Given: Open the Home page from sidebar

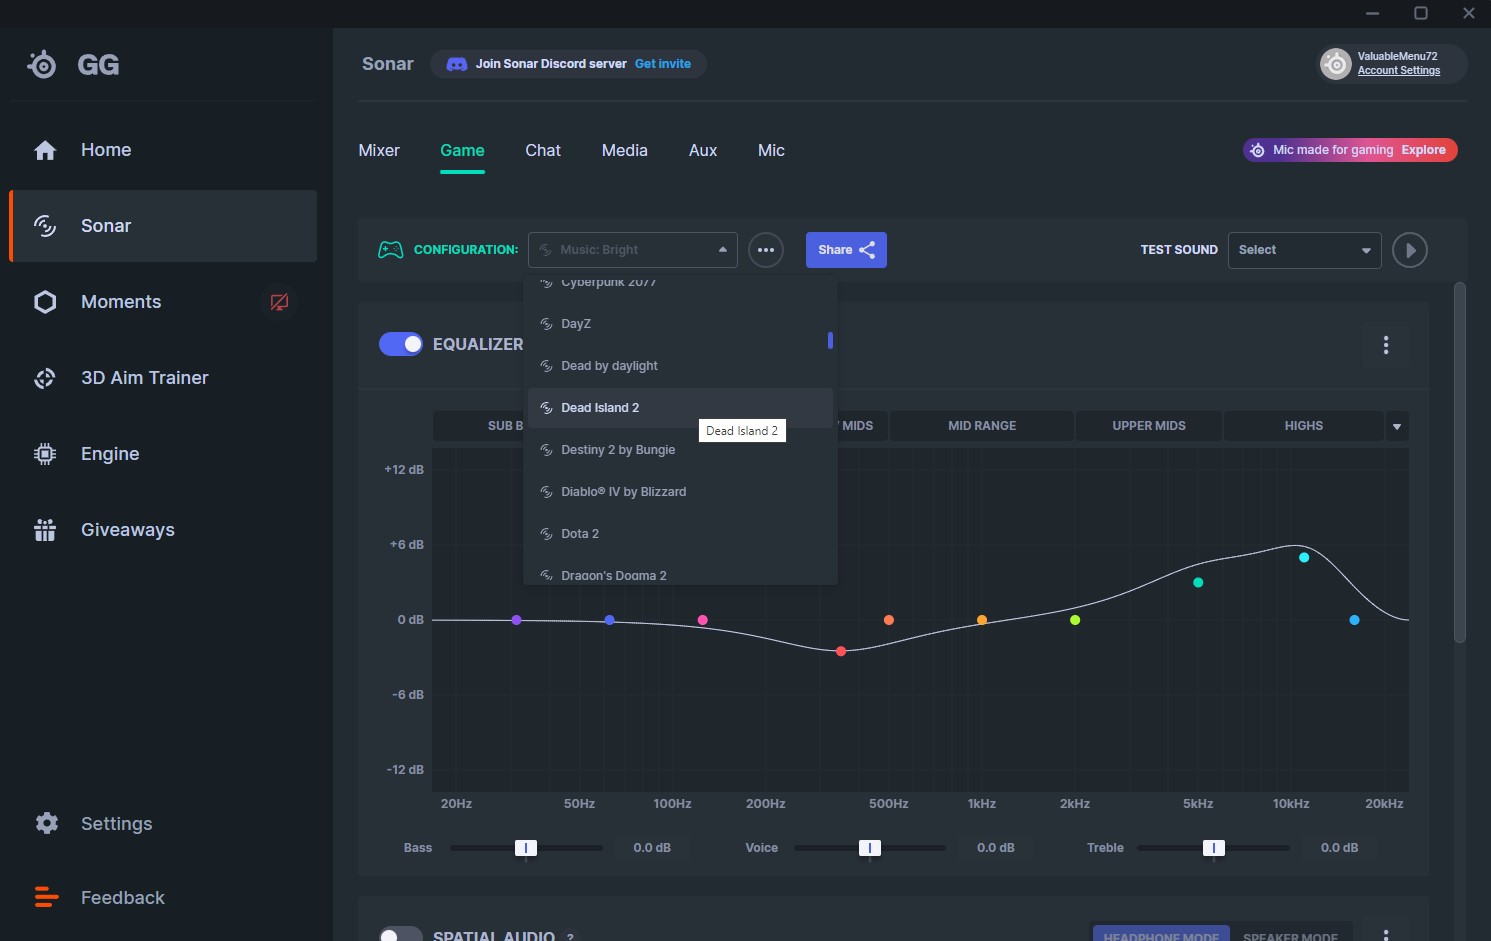Looking at the screenshot, I should (105, 150).
